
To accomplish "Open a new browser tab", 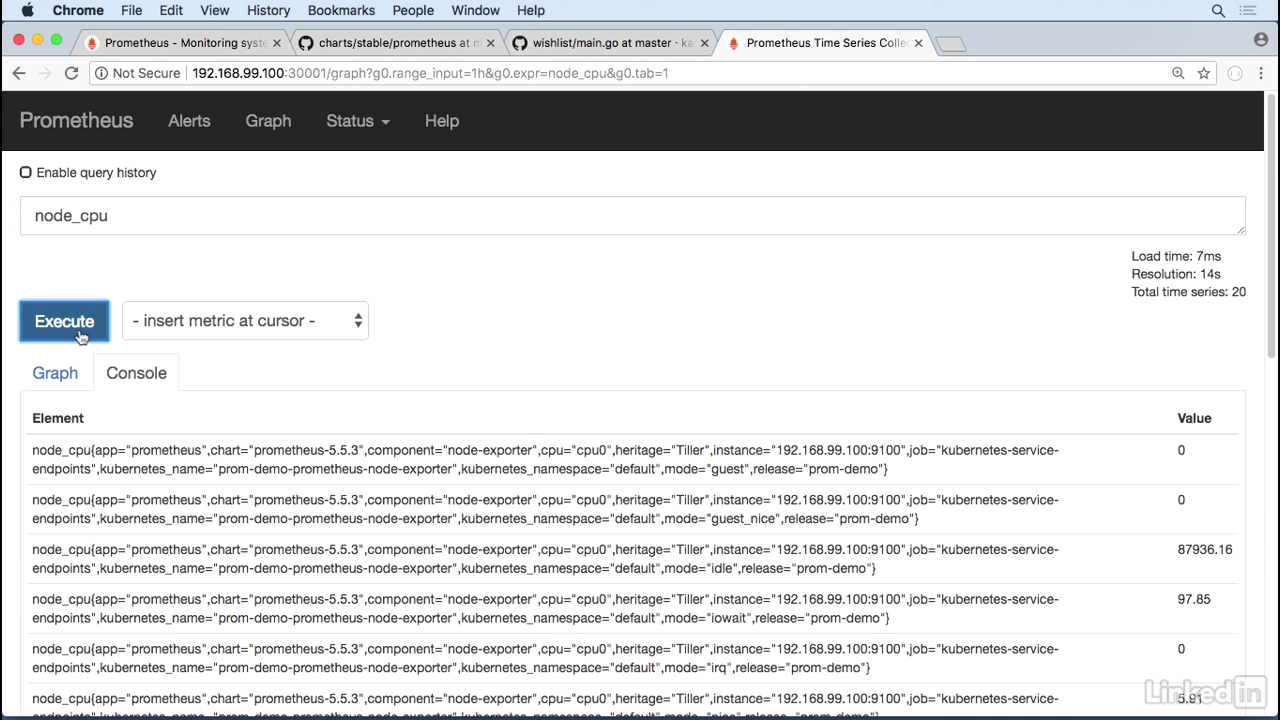I will tap(951, 44).
